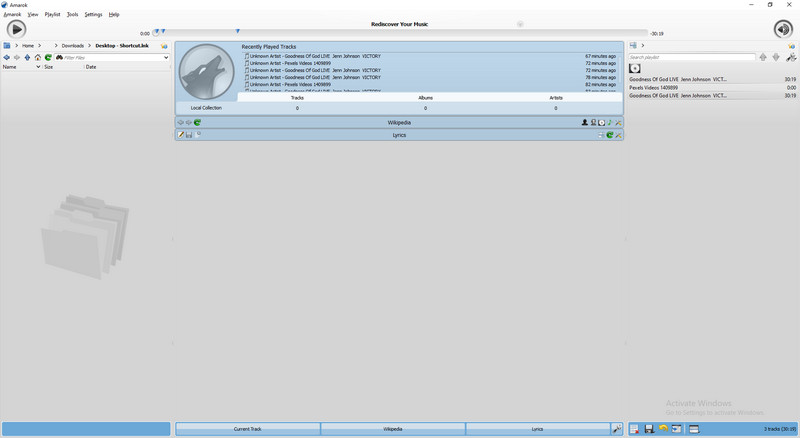This screenshot has width=800, height=438.
Task: Reload the Wikipedia applet page
Action: [x=197, y=123]
